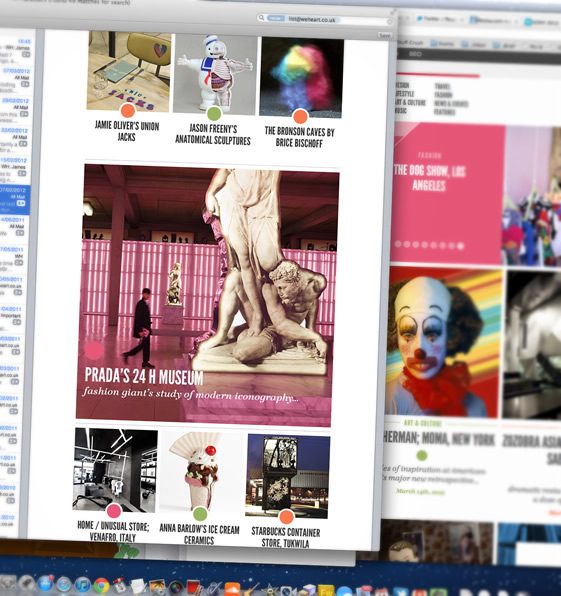This screenshot has height=596, width=561.
Task: Open Features section in website navigation
Action: click(x=445, y=112)
